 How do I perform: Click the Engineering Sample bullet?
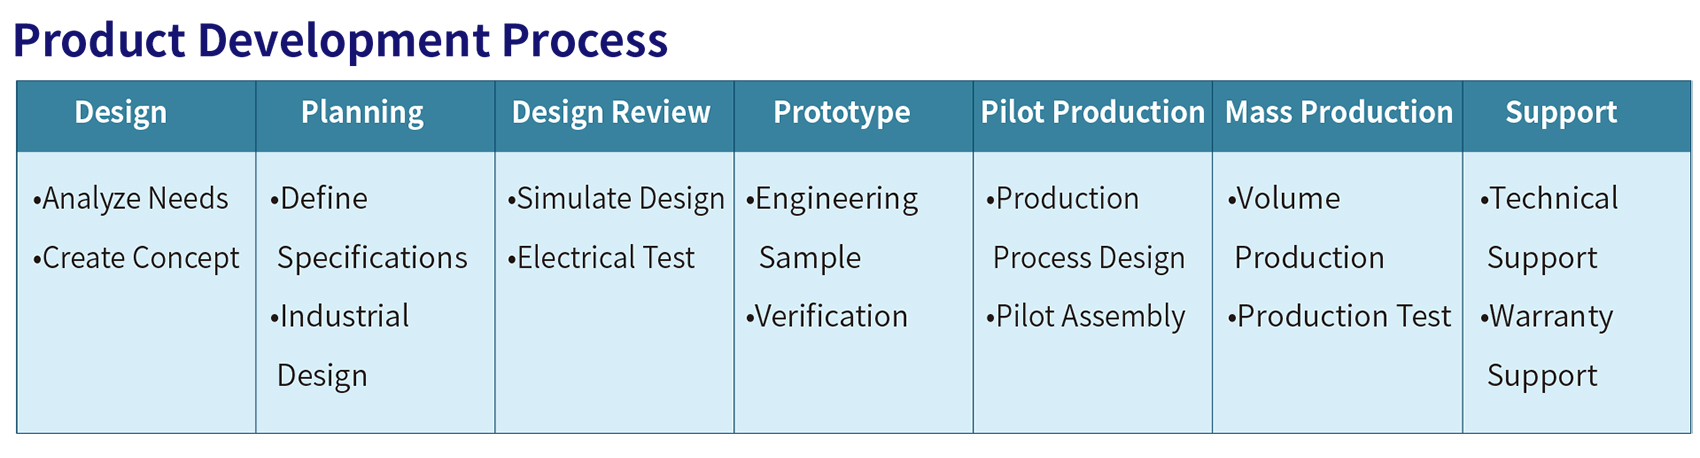click(x=832, y=228)
